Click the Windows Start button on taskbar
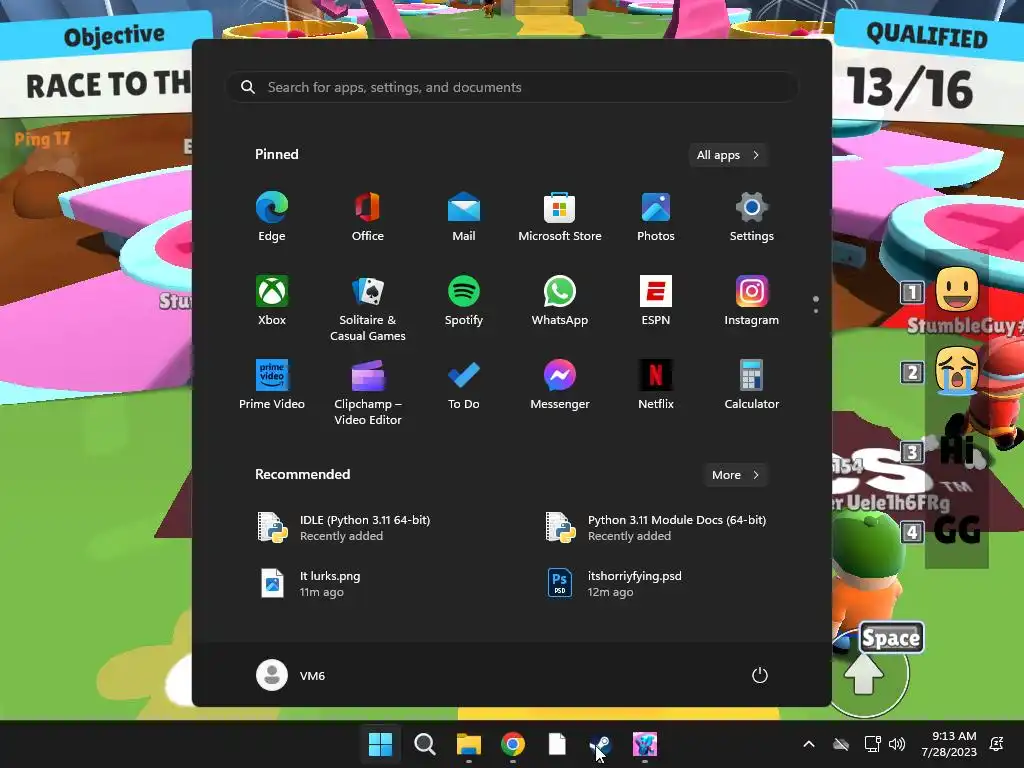Viewport: 1024px width, 768px height. click(x=380, y=744)
